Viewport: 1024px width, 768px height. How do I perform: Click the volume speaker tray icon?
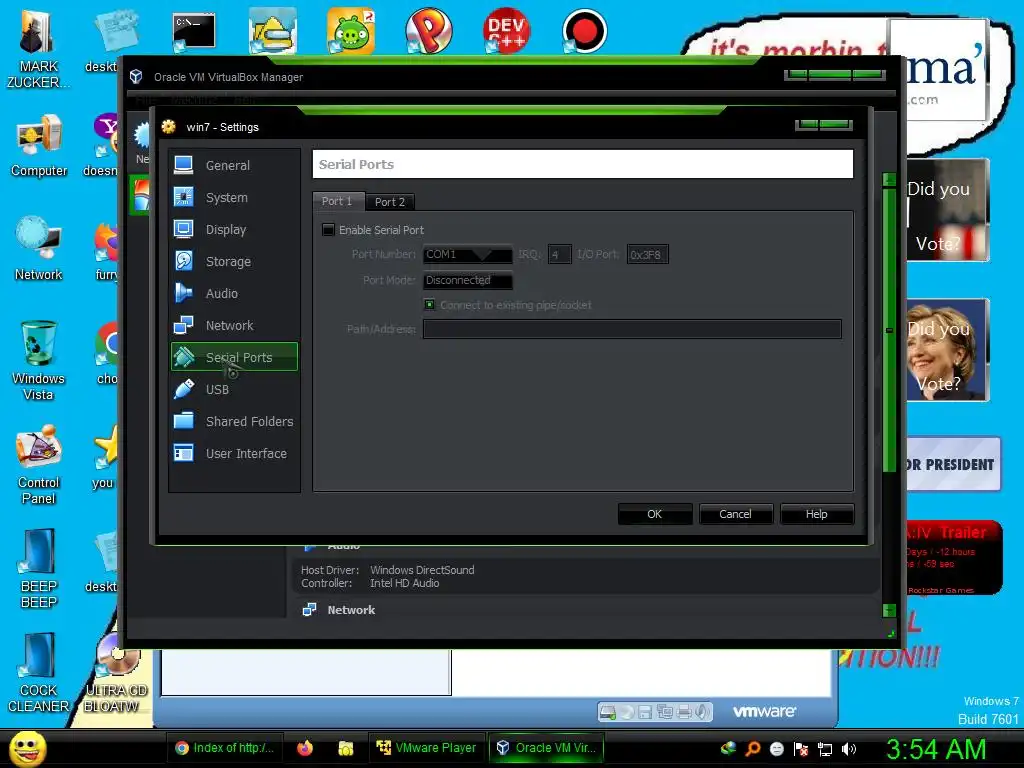(849, 749)
